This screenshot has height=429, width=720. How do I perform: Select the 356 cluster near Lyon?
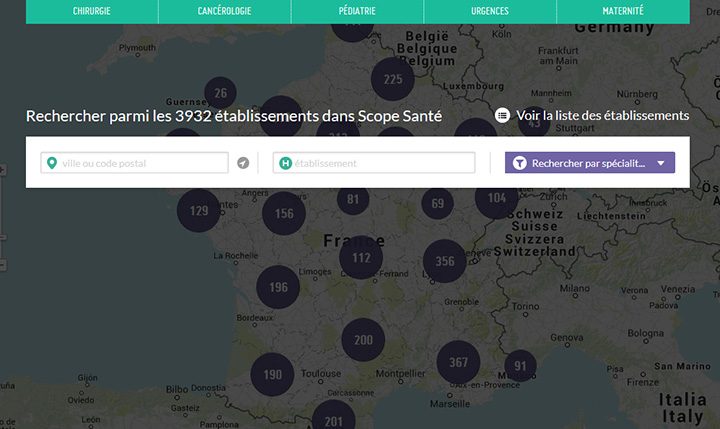coord(444,261)
